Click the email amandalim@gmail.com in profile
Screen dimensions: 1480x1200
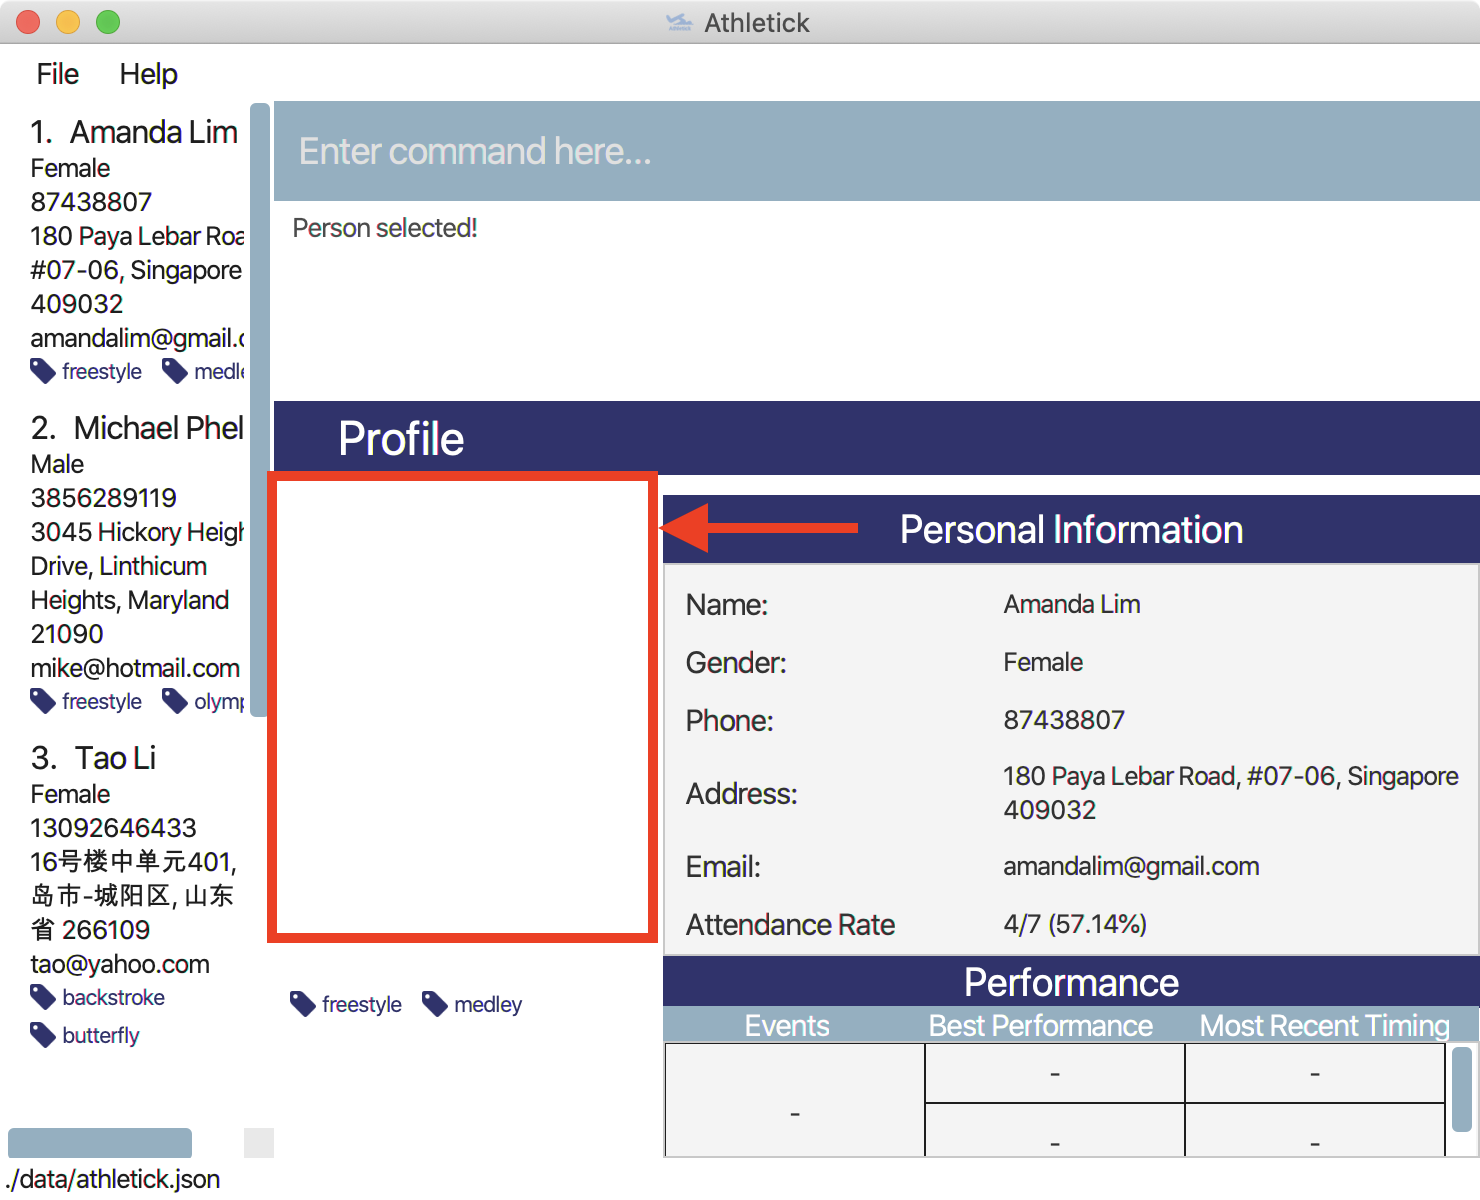(x=1131, y=866)
